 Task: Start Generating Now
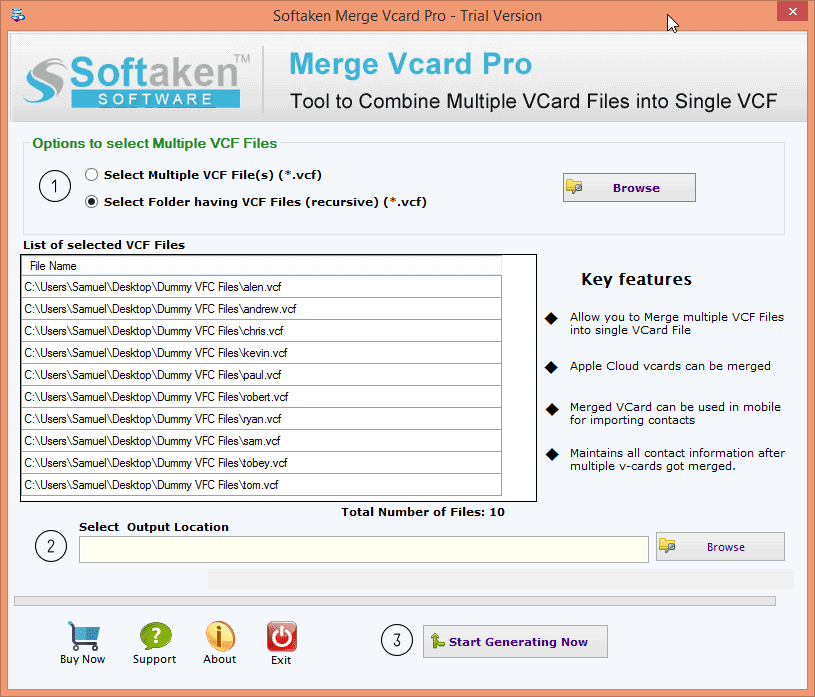[x=515, y=642]
